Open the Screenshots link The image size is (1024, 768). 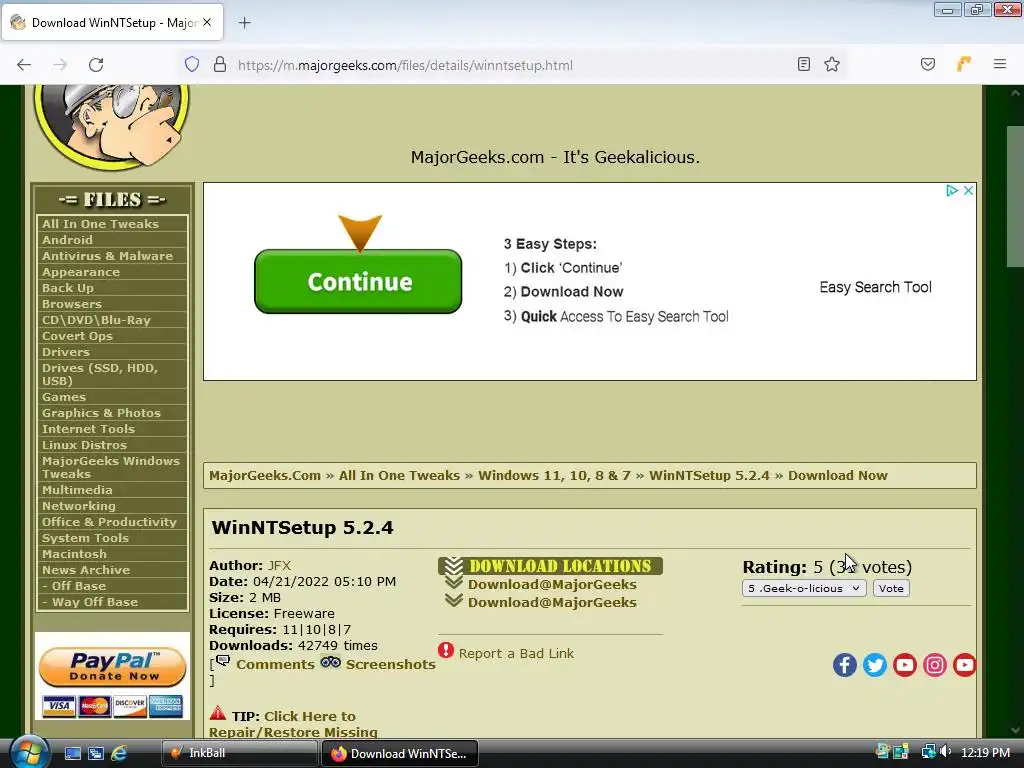391,664
